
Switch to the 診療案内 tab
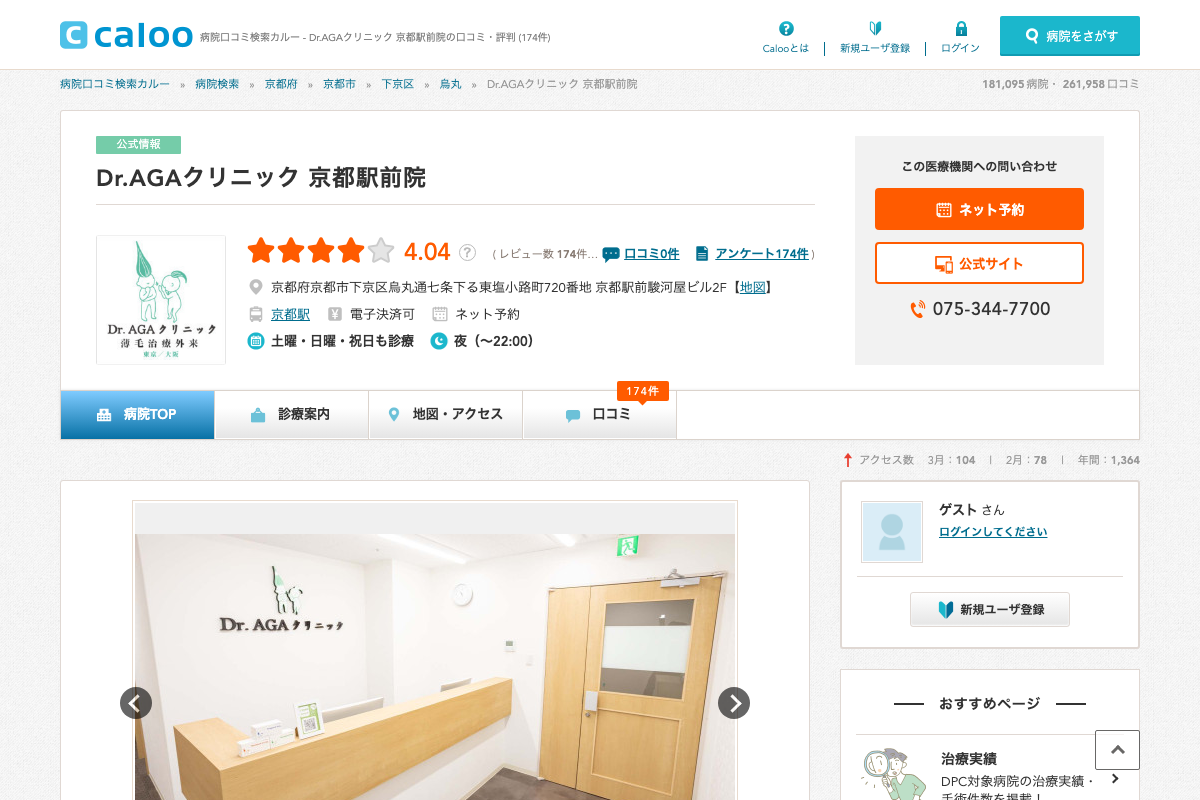291,414
